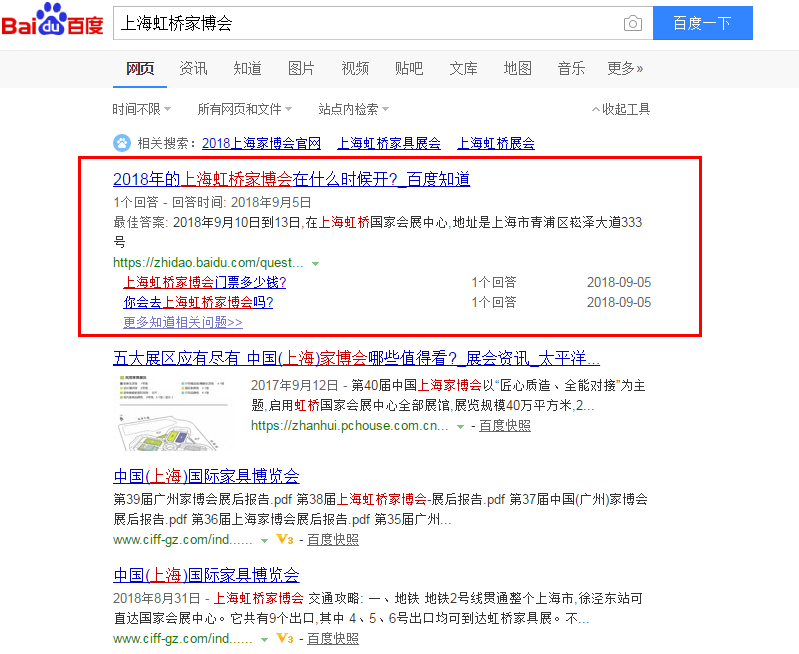Click the paw icon beside 相关搜索
799x654 pixels.
[122, 143]
